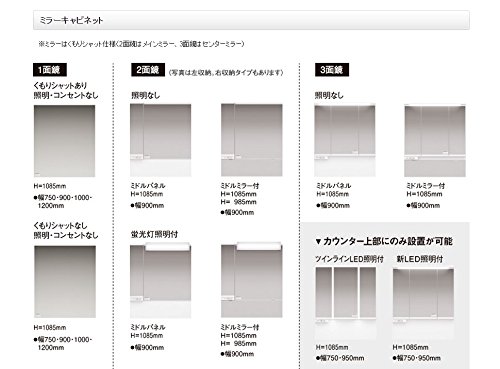
Task: Open 2面鏡 蛍光灯照明付 ミドルパネル image
Action: [160, 280]
